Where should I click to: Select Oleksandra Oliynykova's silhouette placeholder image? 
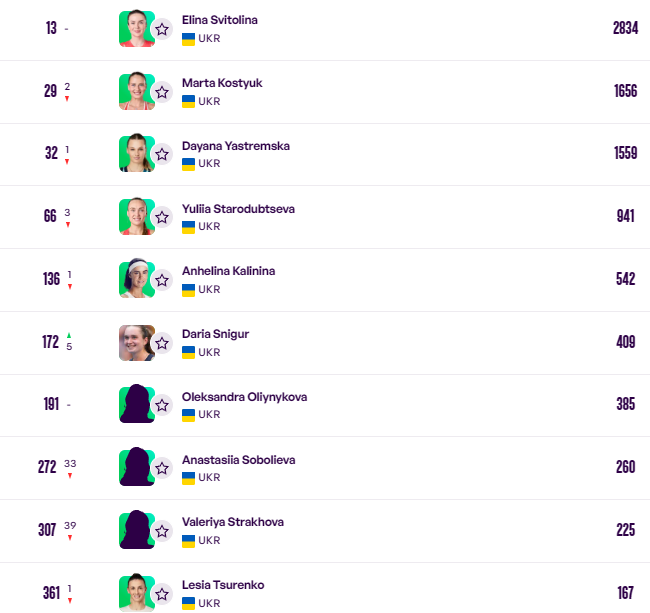pos(137,403)
